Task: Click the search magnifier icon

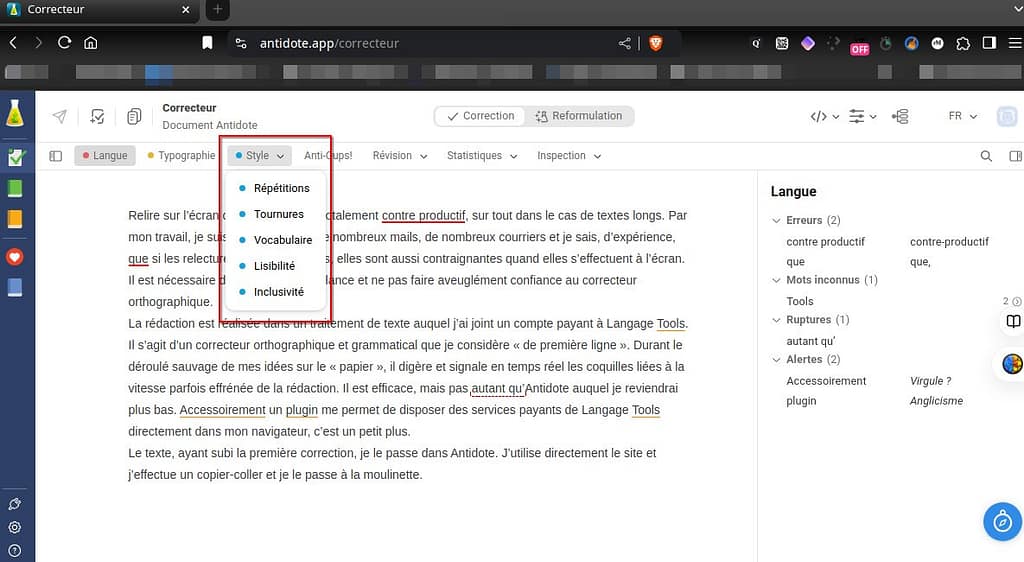Action: [986, 156]
